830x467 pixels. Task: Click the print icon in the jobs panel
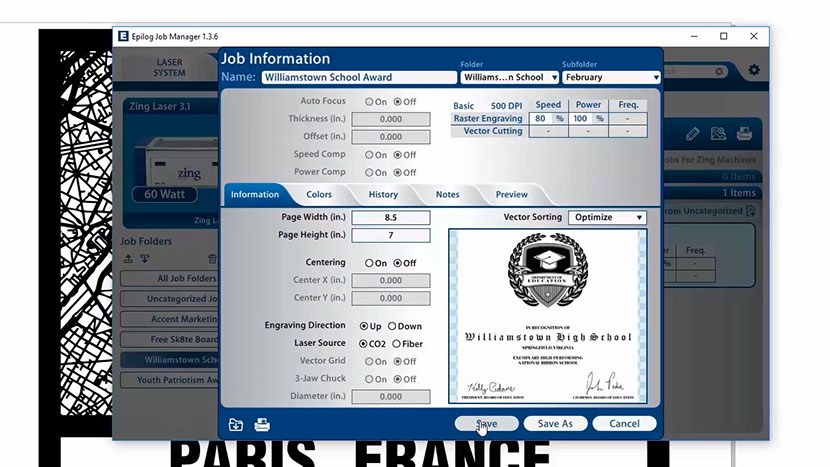click(x=744, y=133)
